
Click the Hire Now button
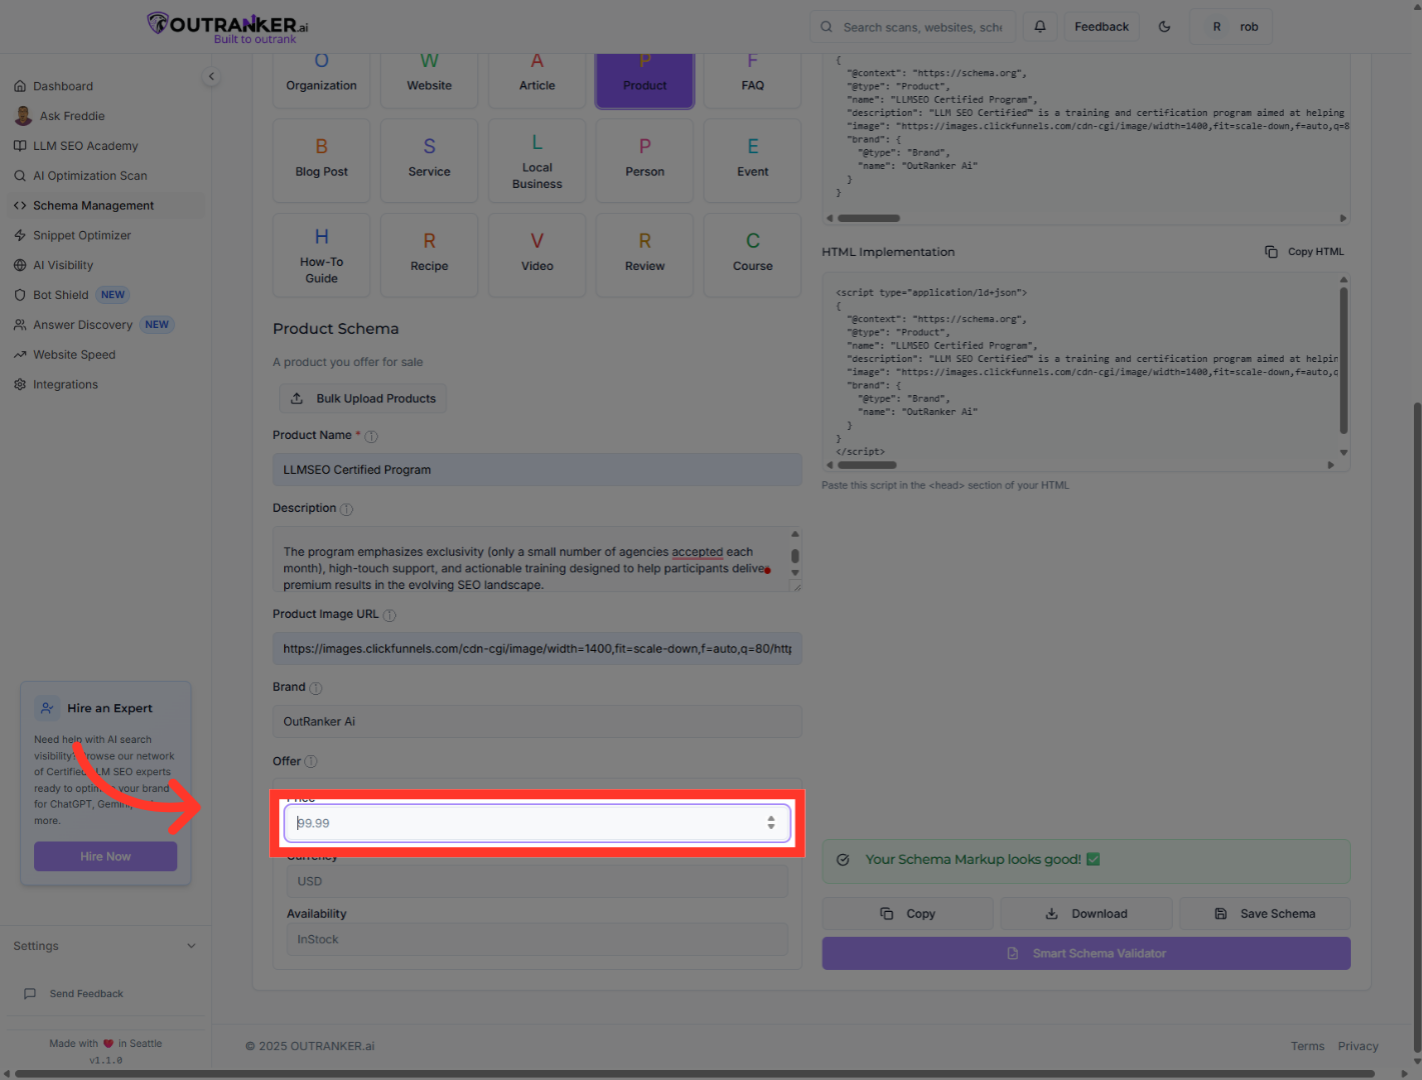coord(105,857)
